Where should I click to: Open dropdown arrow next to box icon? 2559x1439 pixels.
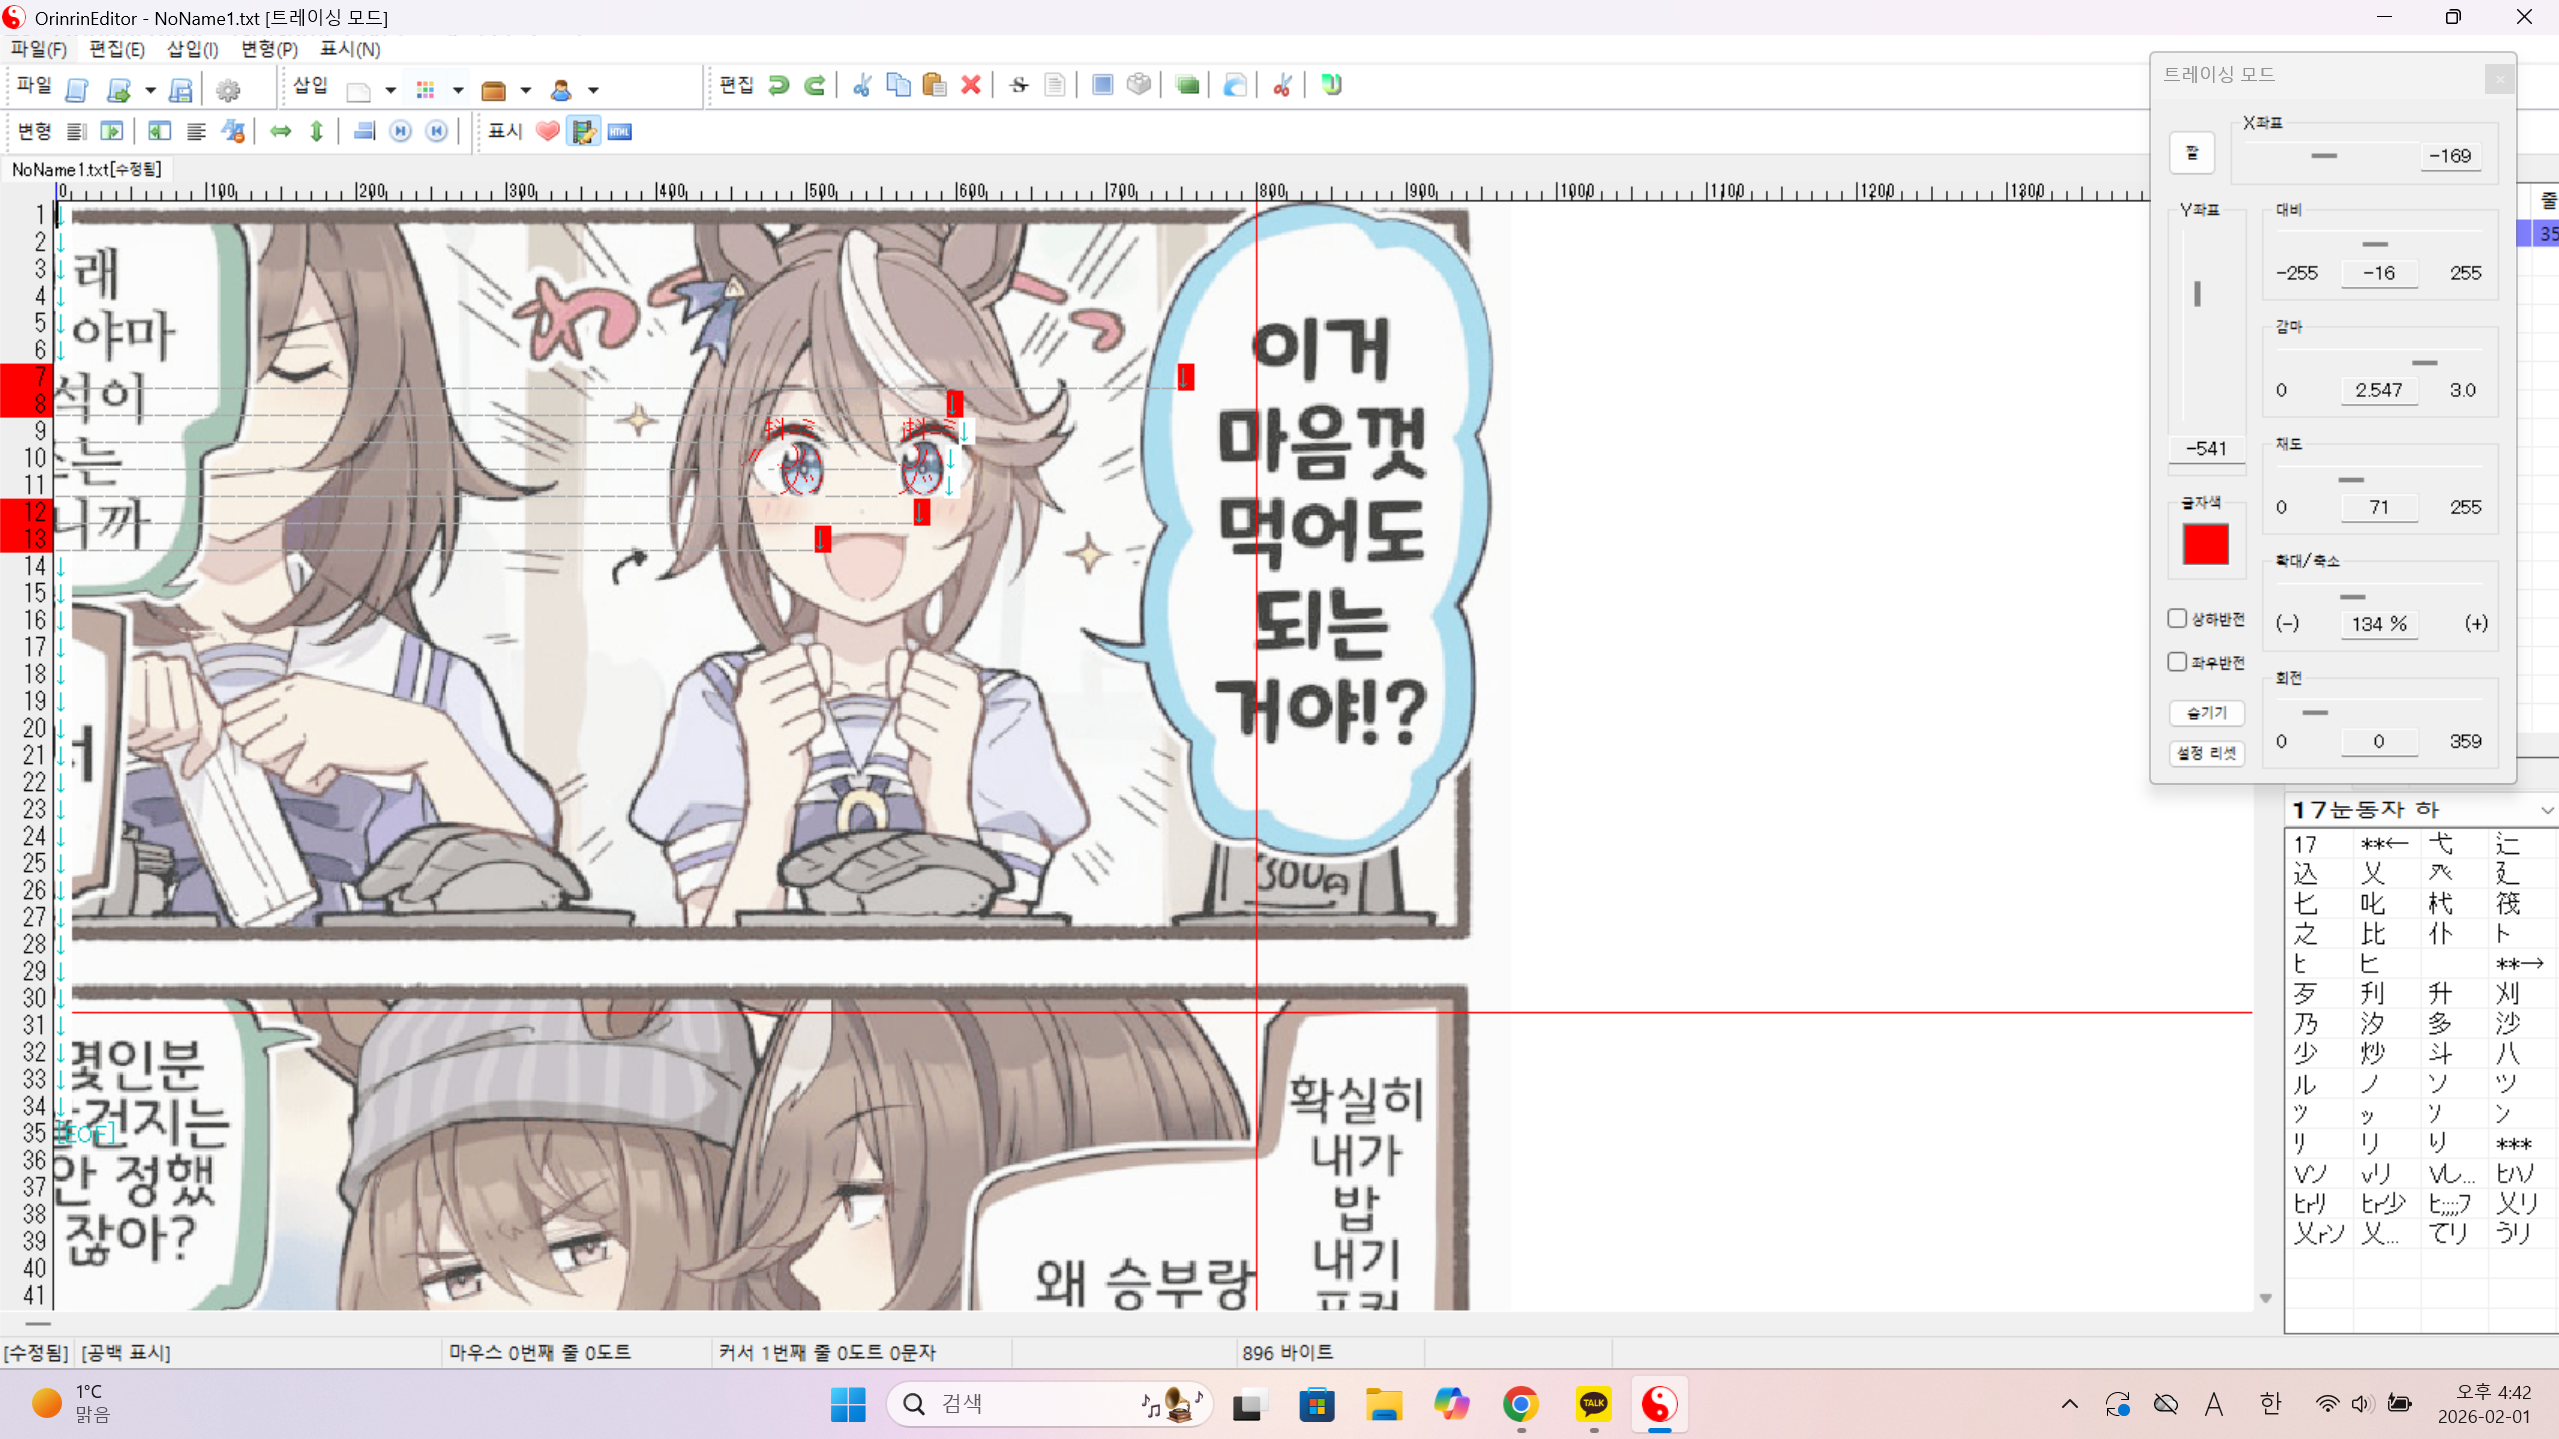pyautogui.click(x=526, y=90)
